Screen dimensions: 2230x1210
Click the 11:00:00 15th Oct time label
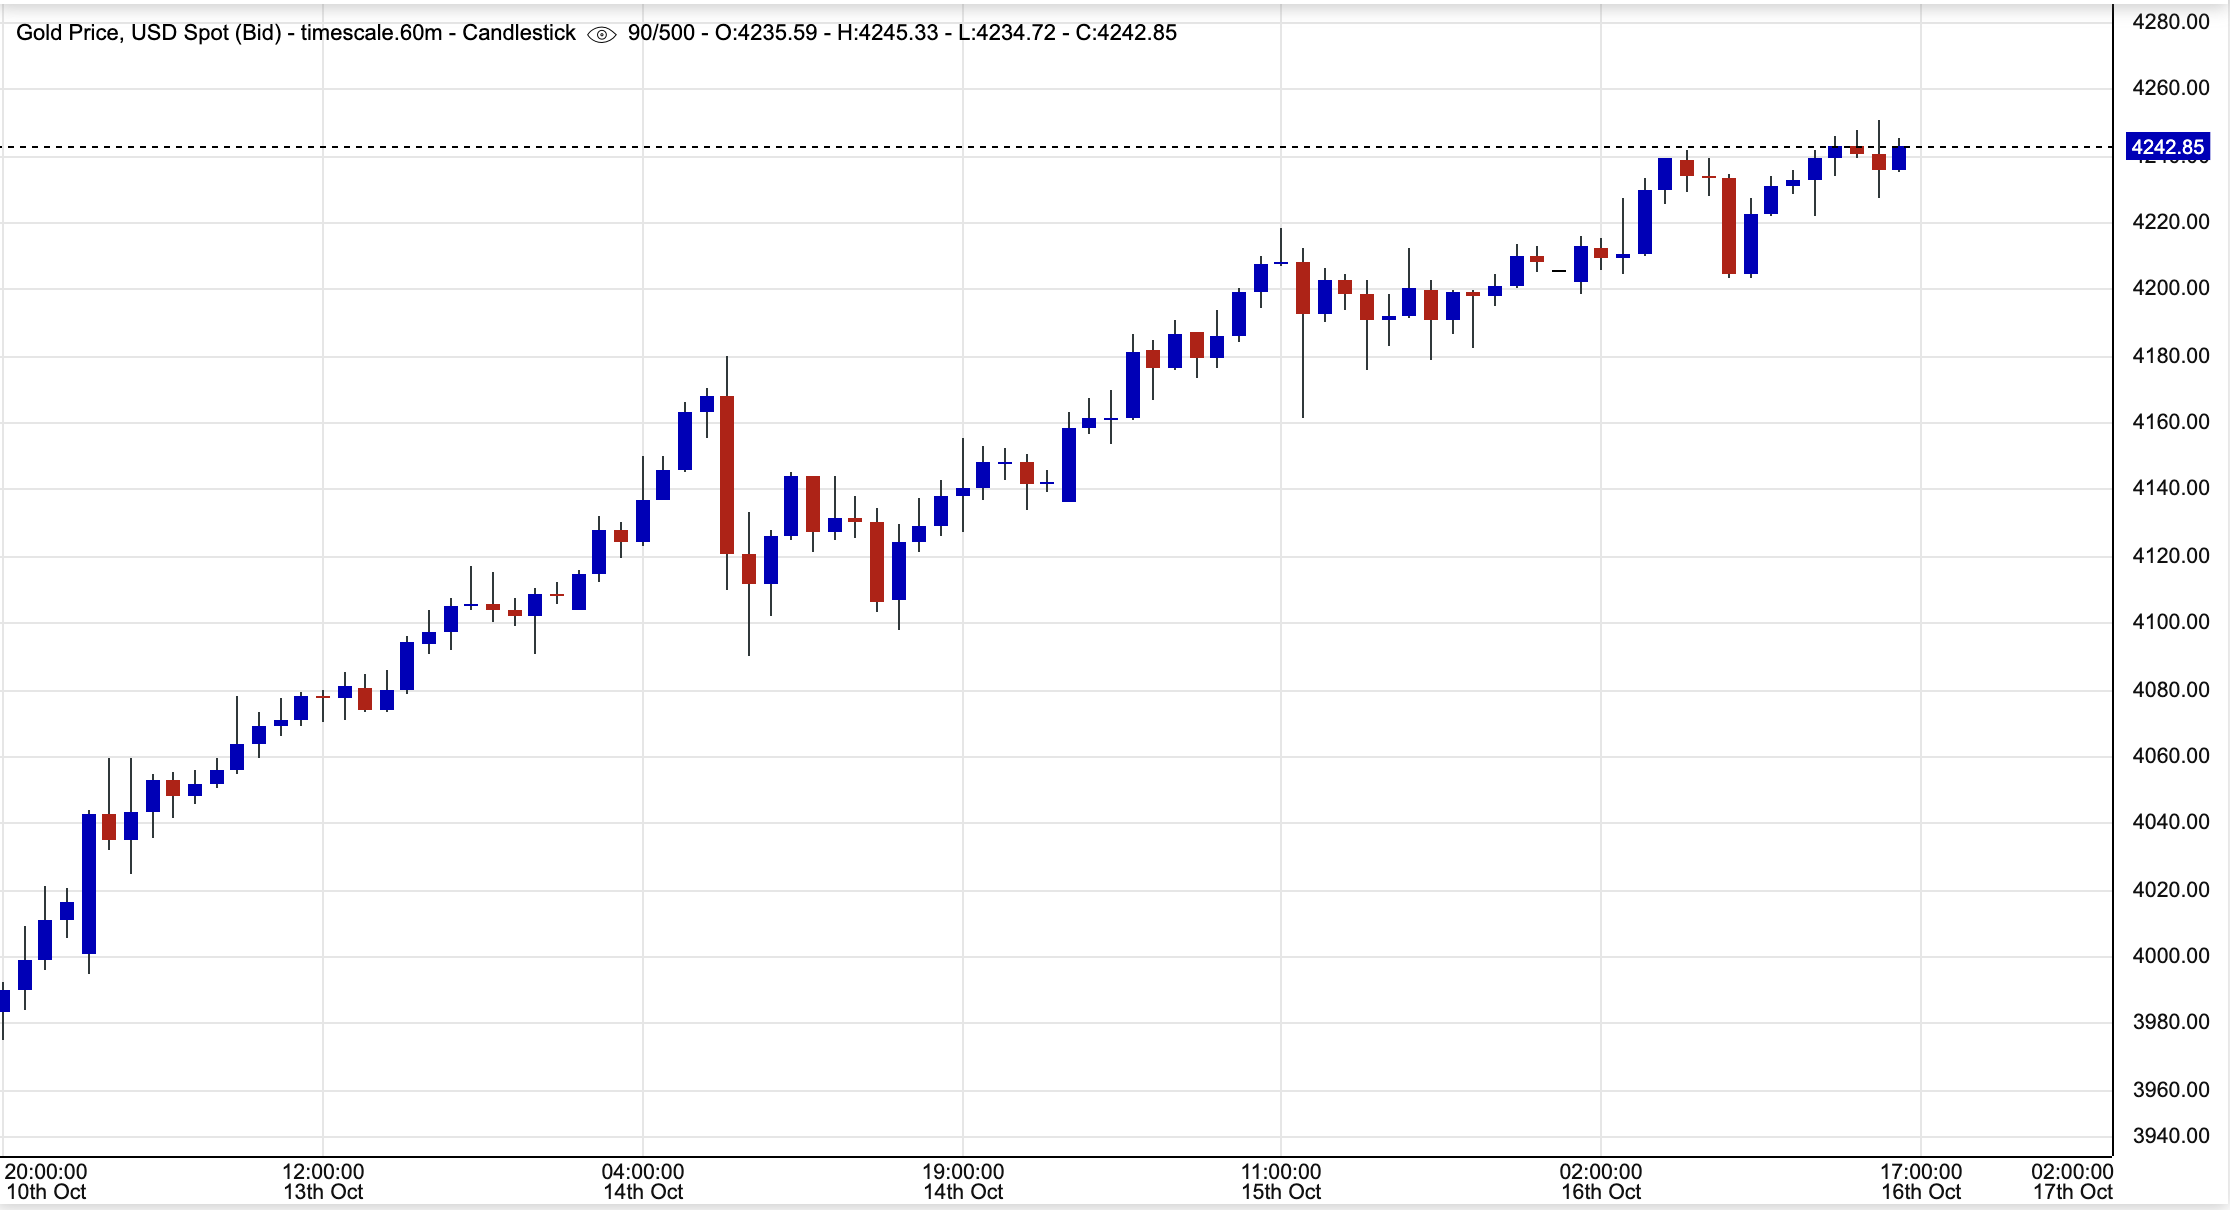[x=1281, y=1181]
